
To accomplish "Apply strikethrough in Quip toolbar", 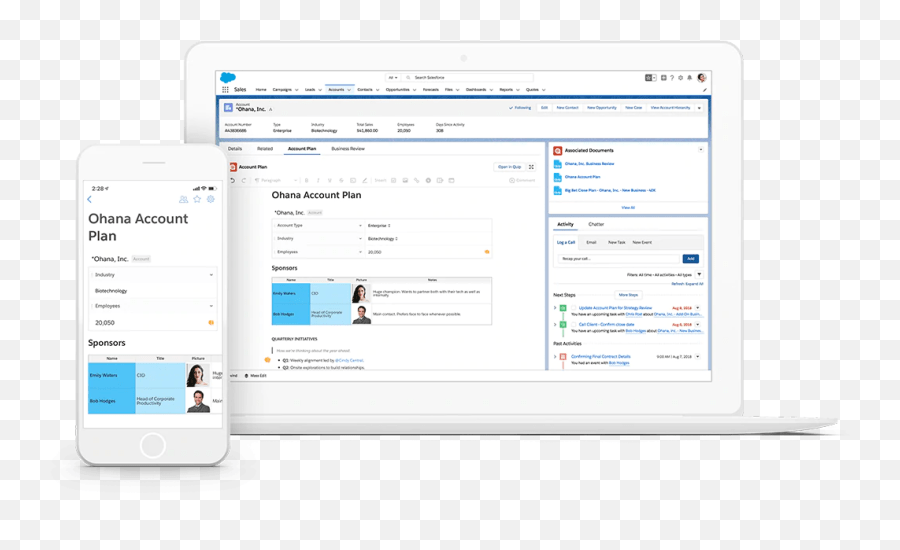I will pyautogui.click(x=341, y=180).
